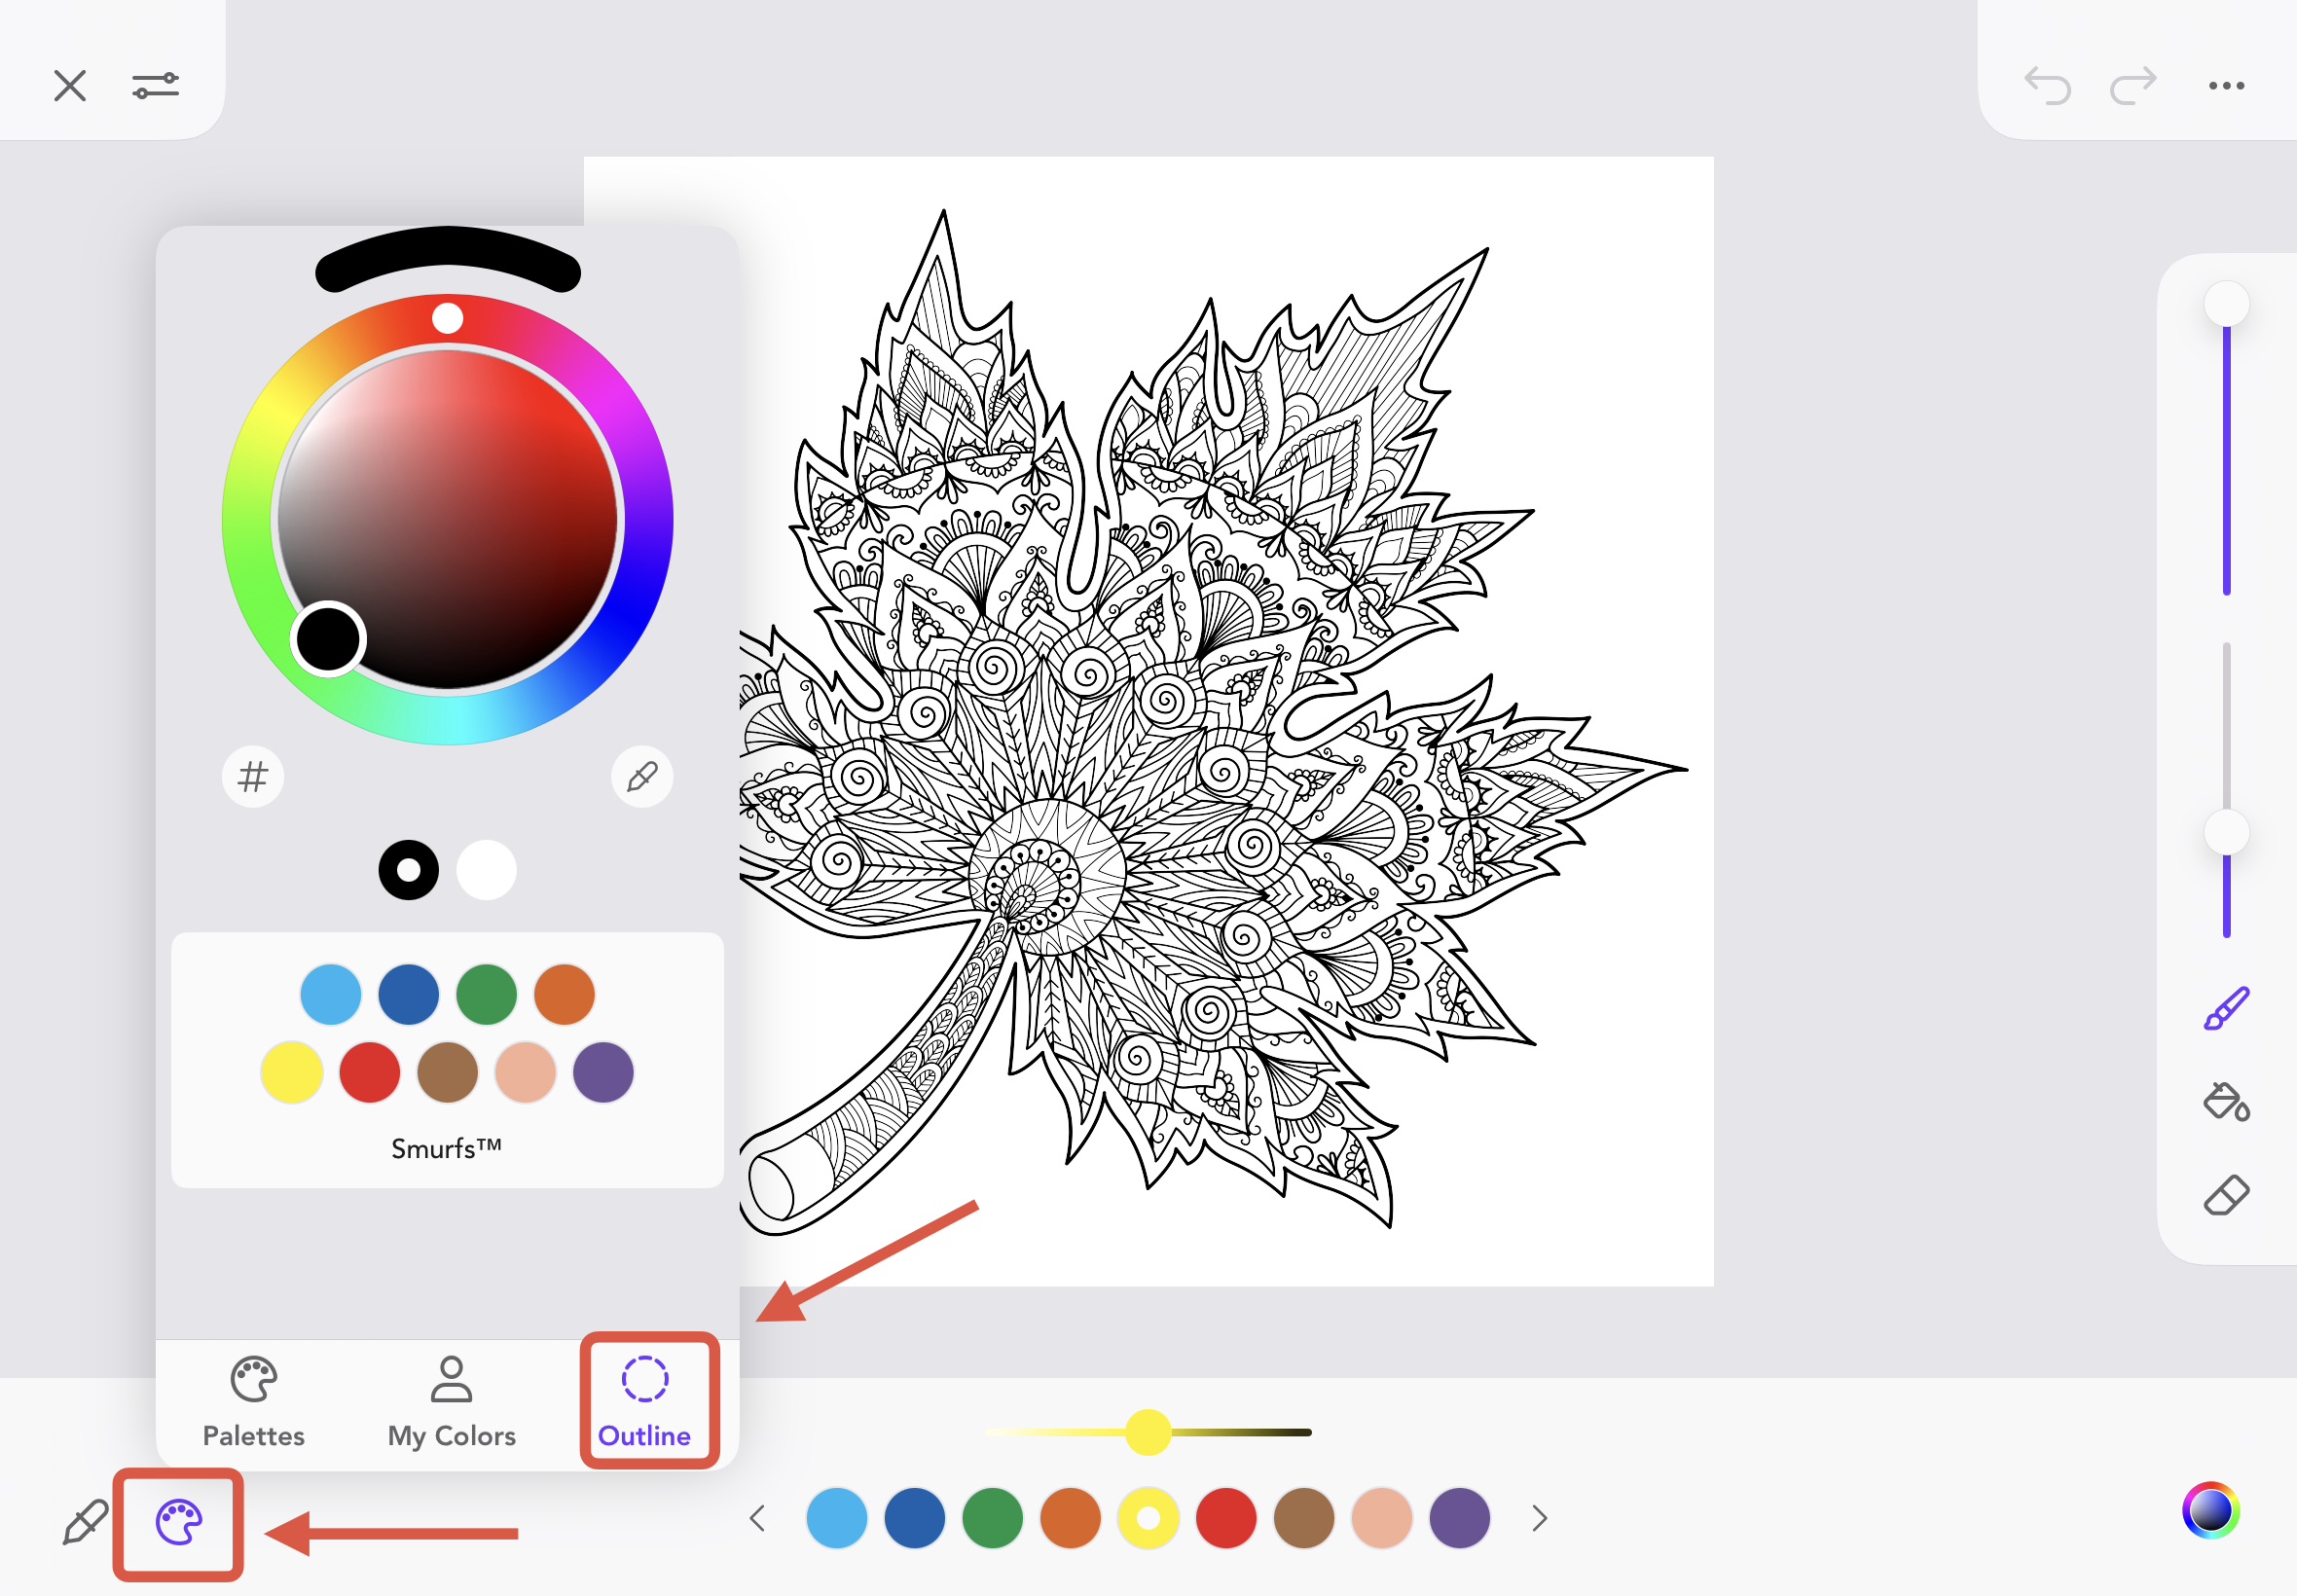Image resolution: width=2297 pixels, height=1596 pixels.
Task: Open the rainbow color wheel button
Action: 2211,1511
